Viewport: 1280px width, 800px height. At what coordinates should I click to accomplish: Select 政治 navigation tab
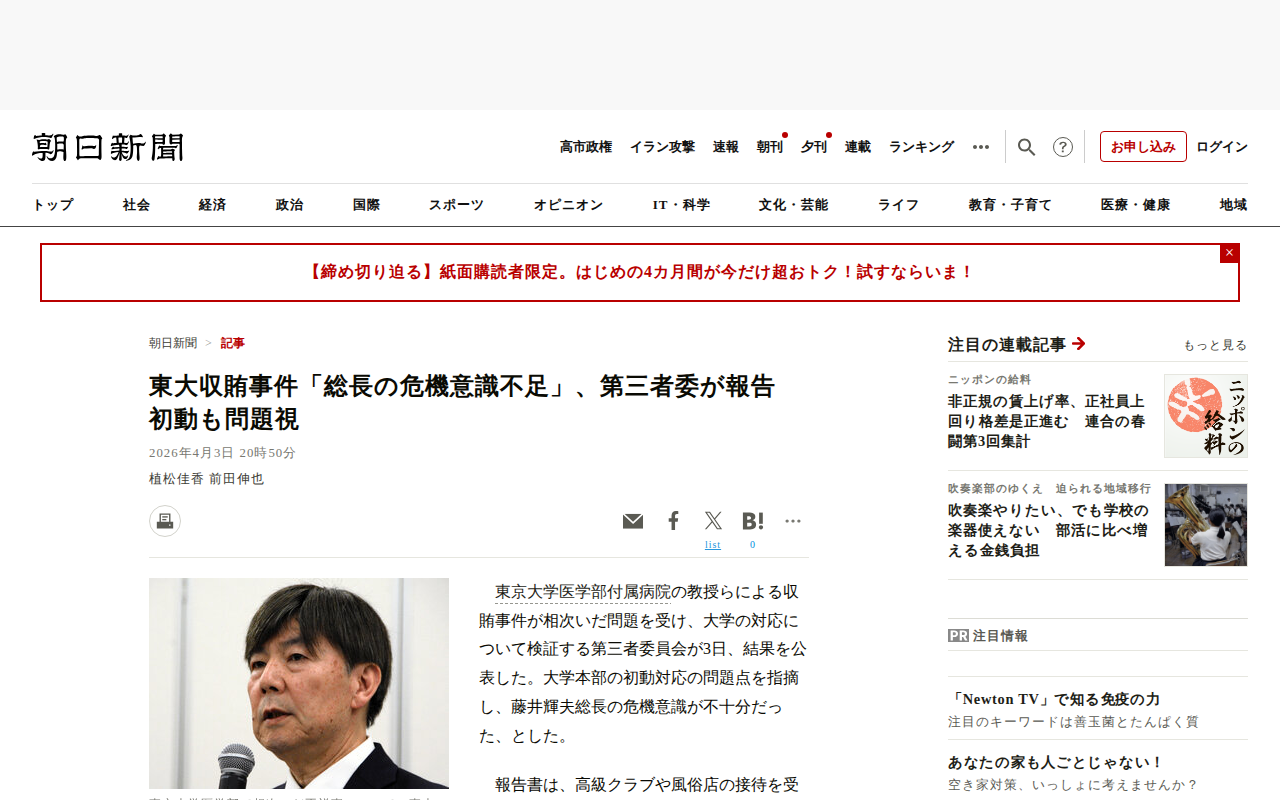289,205
